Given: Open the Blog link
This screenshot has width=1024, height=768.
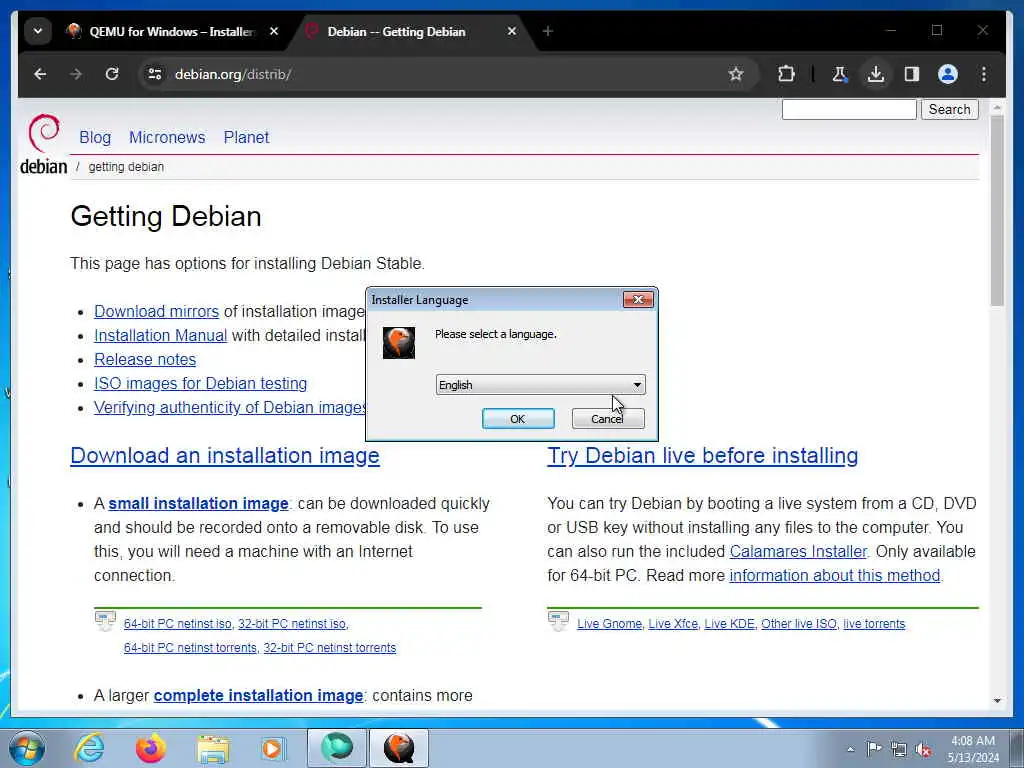Looking at the screenshot, I should click(x=95, y=137).
